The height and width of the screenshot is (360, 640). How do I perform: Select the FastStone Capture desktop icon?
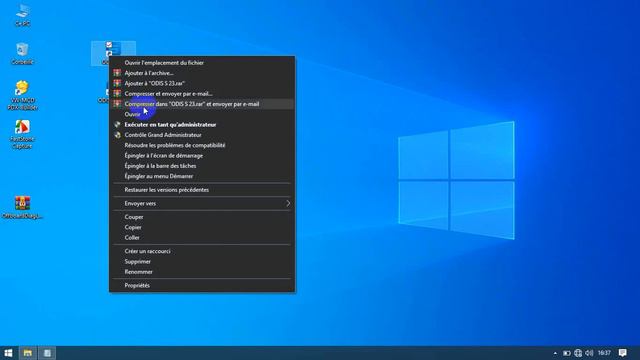[22, 134]
